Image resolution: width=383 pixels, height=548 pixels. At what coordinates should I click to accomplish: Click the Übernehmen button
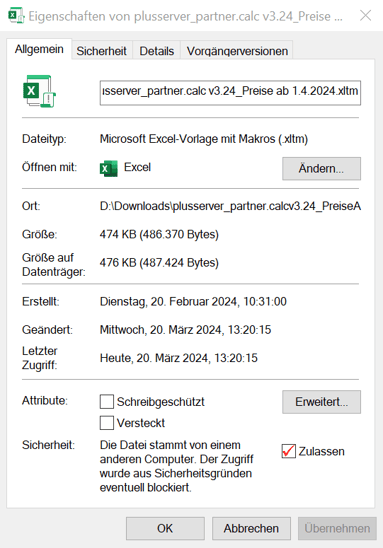point(337,528)
